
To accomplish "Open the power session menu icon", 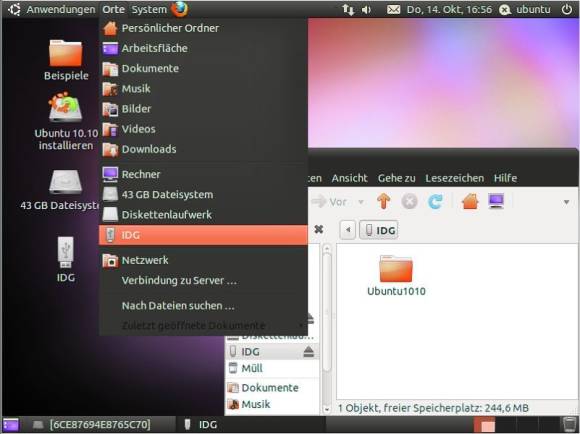I will pyautogui.click(x=567, y=10).
